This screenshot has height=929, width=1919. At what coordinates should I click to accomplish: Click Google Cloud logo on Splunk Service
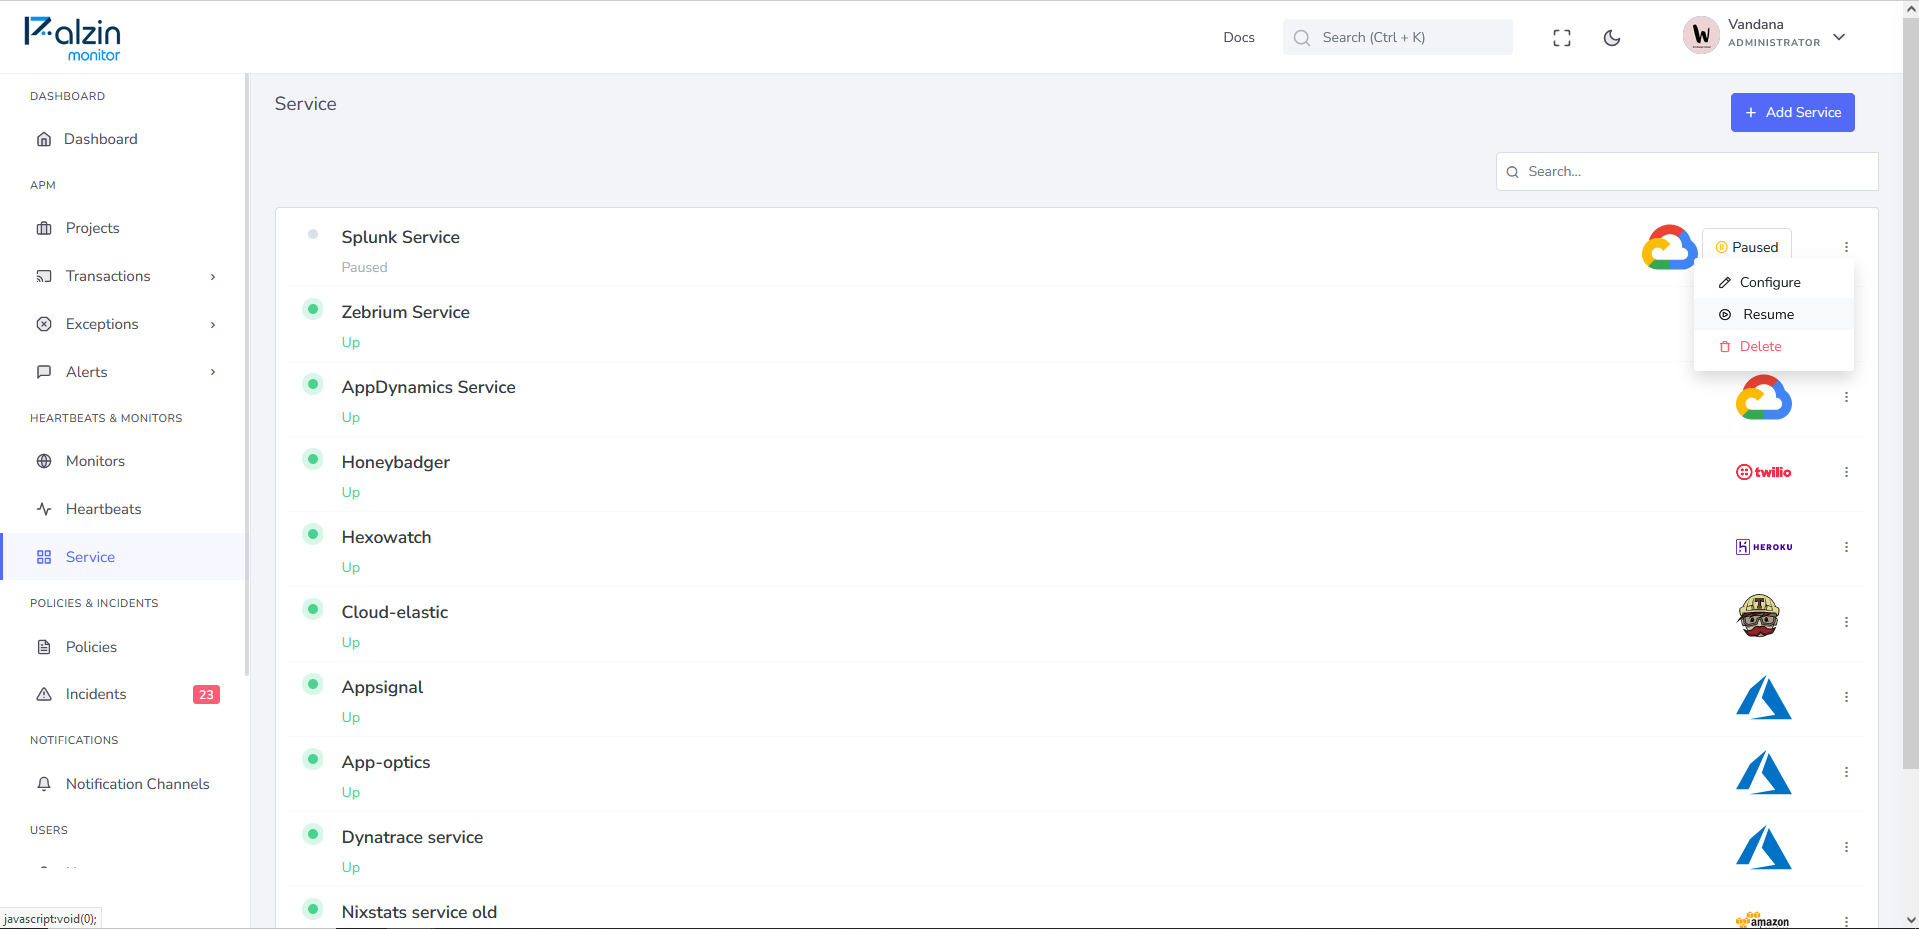click(1669, 247)
